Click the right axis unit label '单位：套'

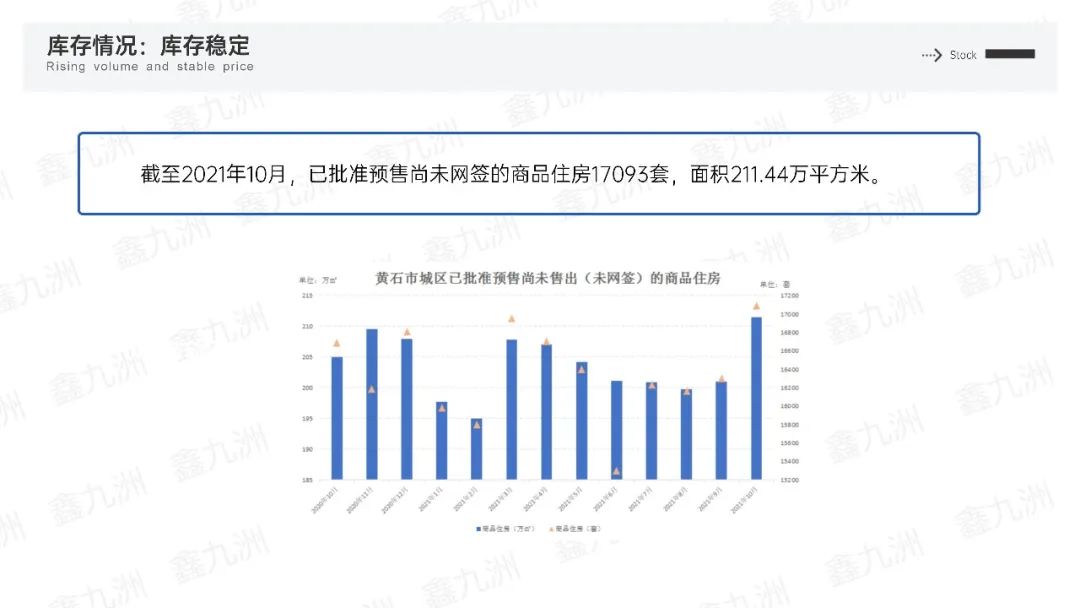tap(775, 284)
